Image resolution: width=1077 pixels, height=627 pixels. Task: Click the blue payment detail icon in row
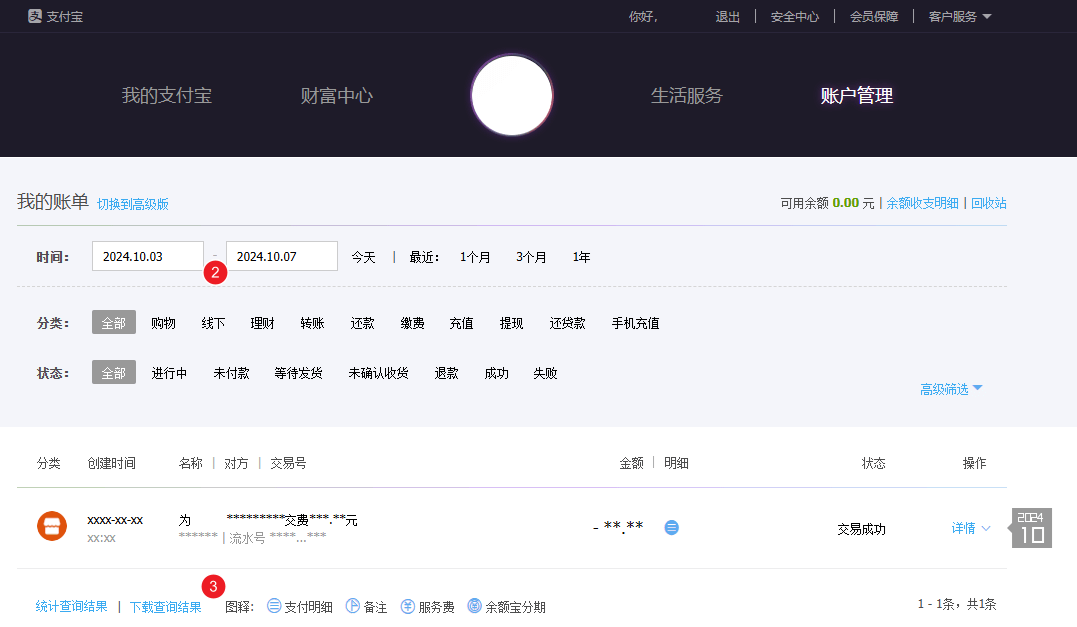coord(672,527)
